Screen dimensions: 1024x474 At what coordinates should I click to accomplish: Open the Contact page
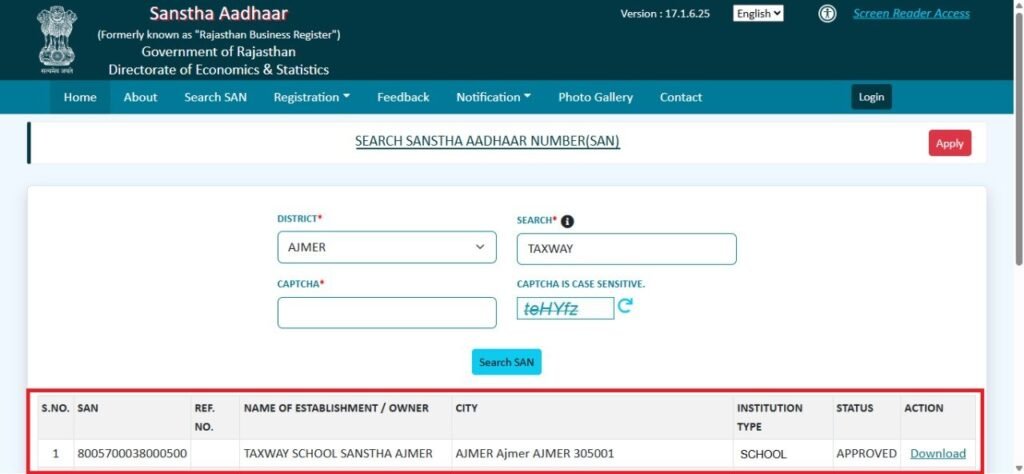coord(680,97)
